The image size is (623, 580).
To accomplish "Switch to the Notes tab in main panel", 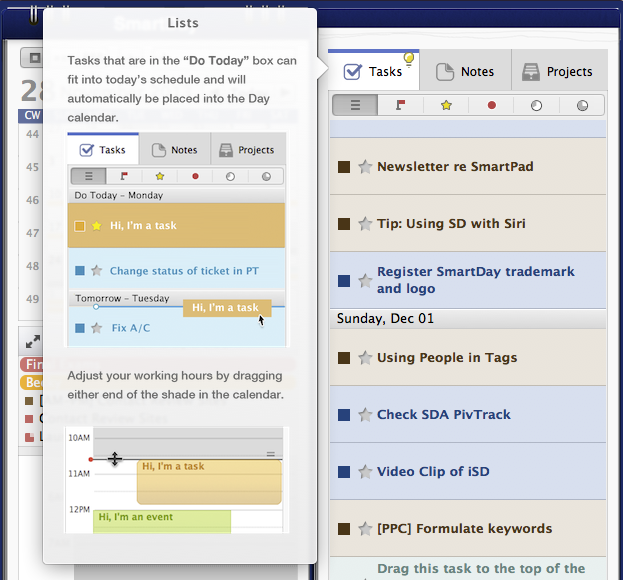I will tap(465, 72).
